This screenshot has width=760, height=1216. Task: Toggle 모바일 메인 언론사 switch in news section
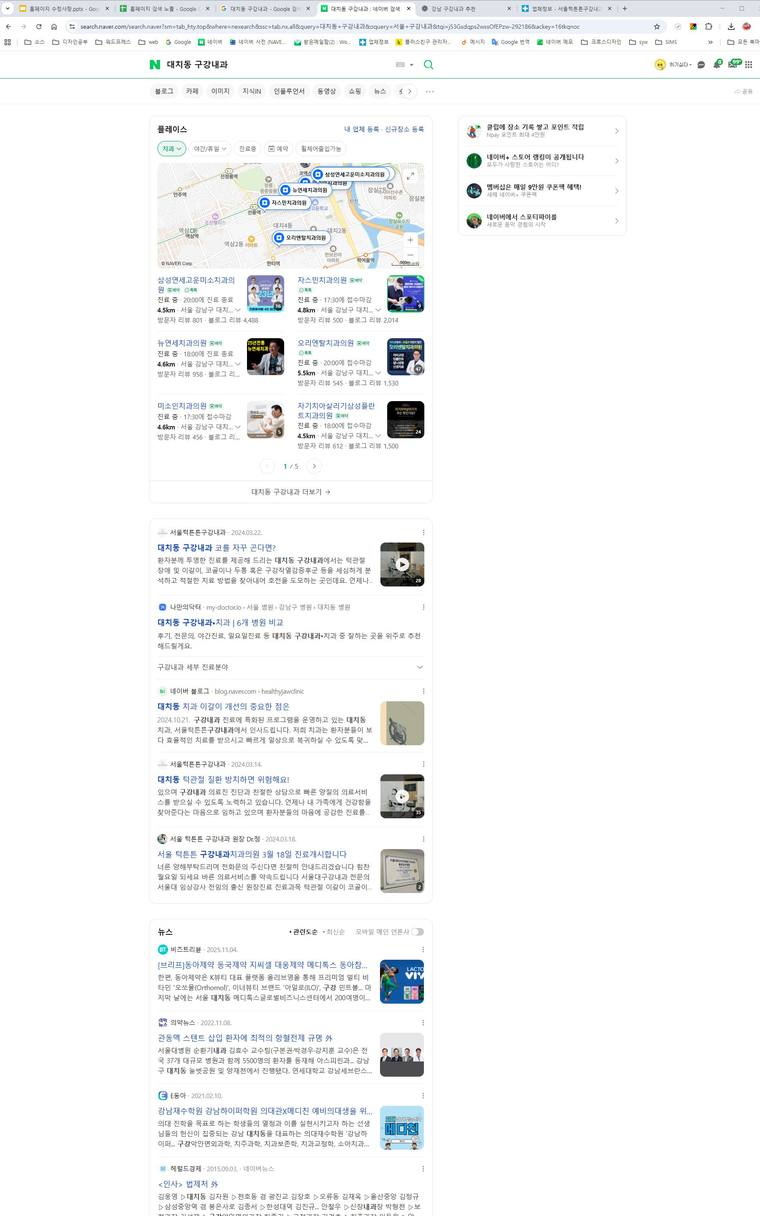pyautogui.click(x=418, y=931)
